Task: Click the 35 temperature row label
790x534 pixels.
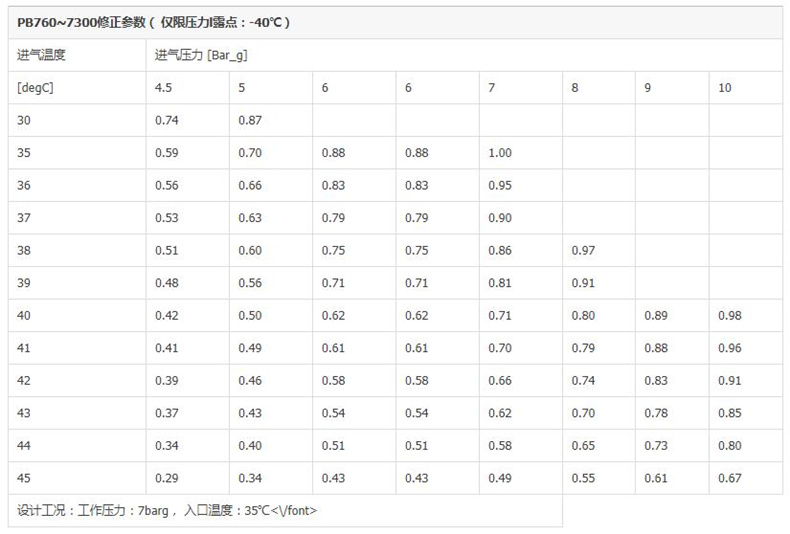Action: (x=24, y=153)
